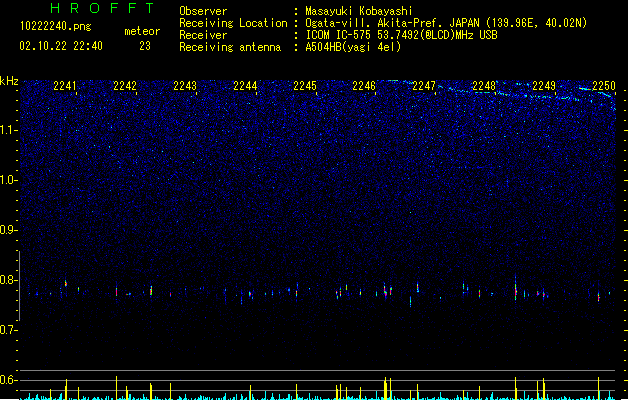629x400 pixels.
Task: Click the date stamp 02.10.22 22:40
Action: point(61,46)
